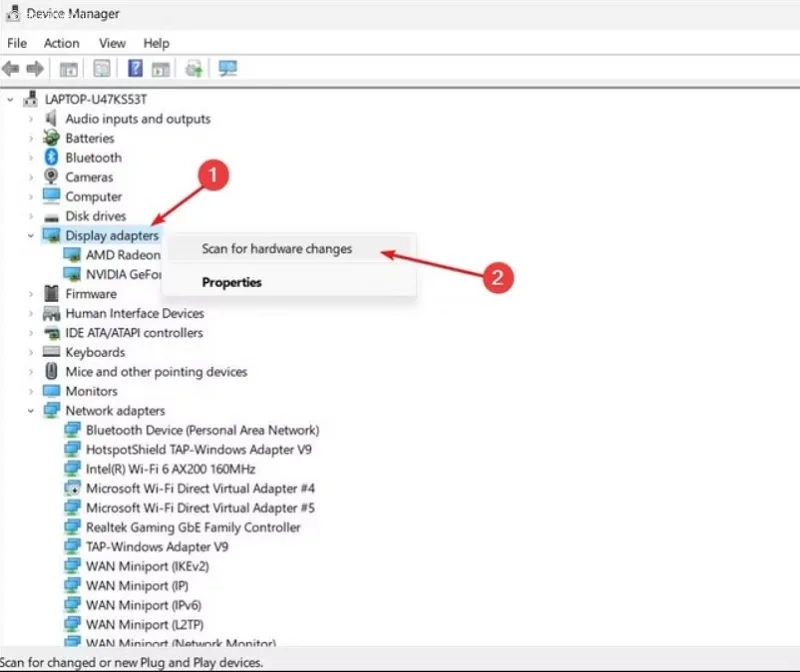Image resolution: width=800 pixels, height=672 pixels.
Task: Expand the Audio inputs and outputs node
Action: tap(31, 119)
